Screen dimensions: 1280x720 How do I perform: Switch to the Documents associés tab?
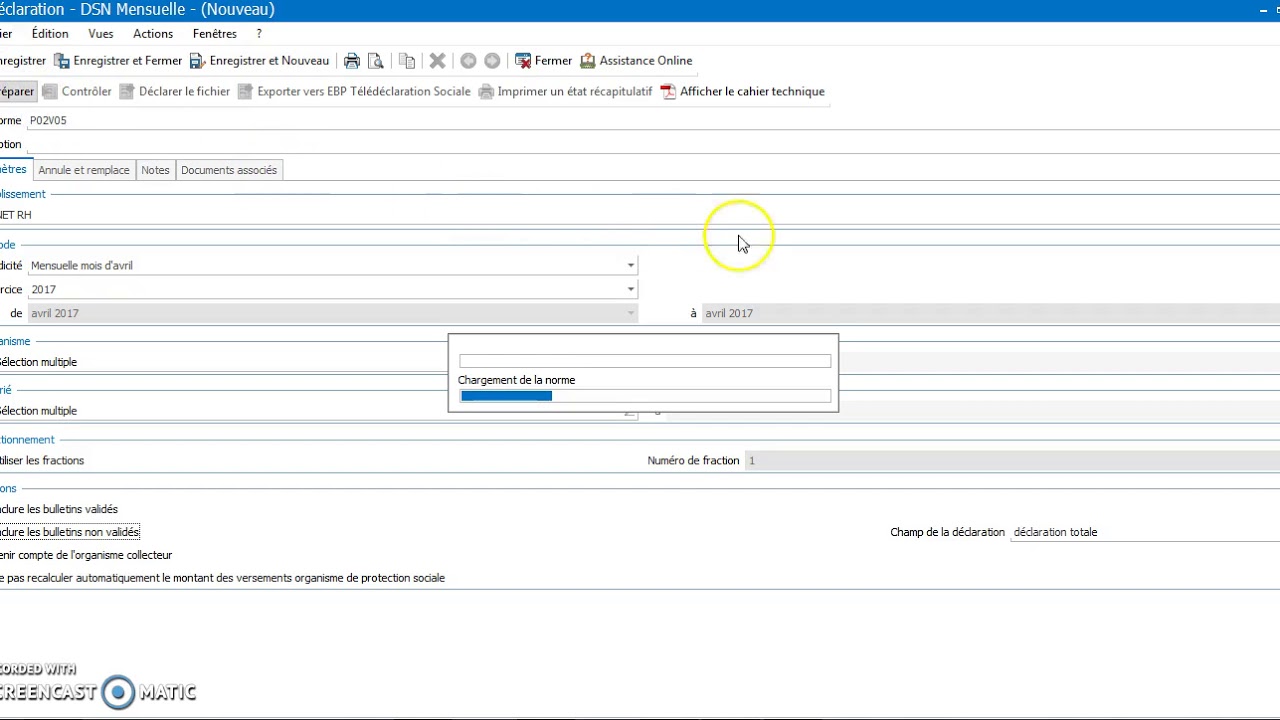pyautogui.click(x=229, y=170)
